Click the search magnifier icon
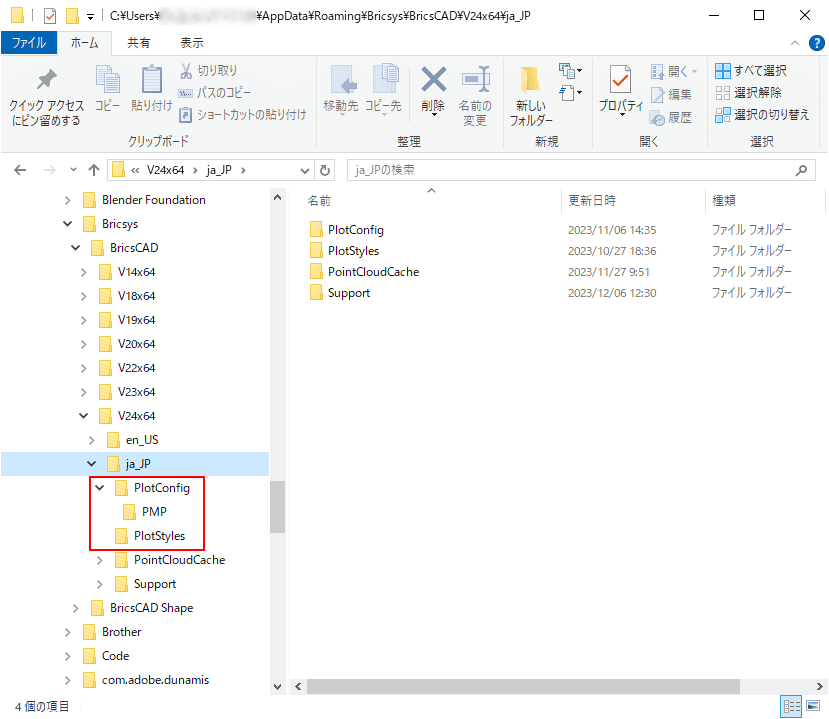Viewport: 829px width, 719px height. 802,170
